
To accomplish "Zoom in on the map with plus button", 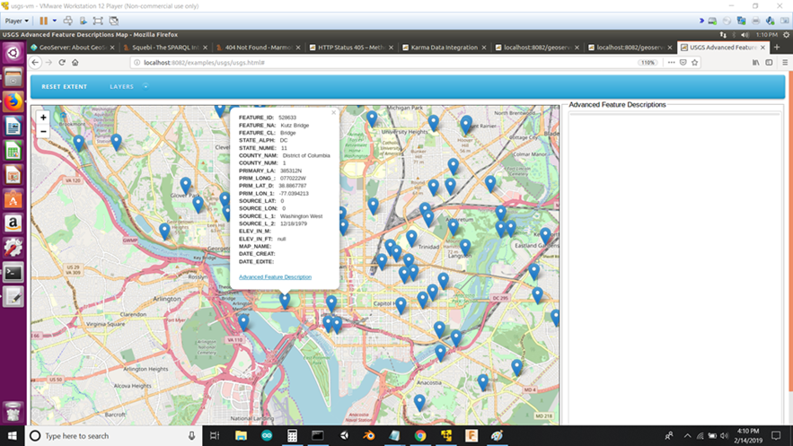I will [43, 117].
